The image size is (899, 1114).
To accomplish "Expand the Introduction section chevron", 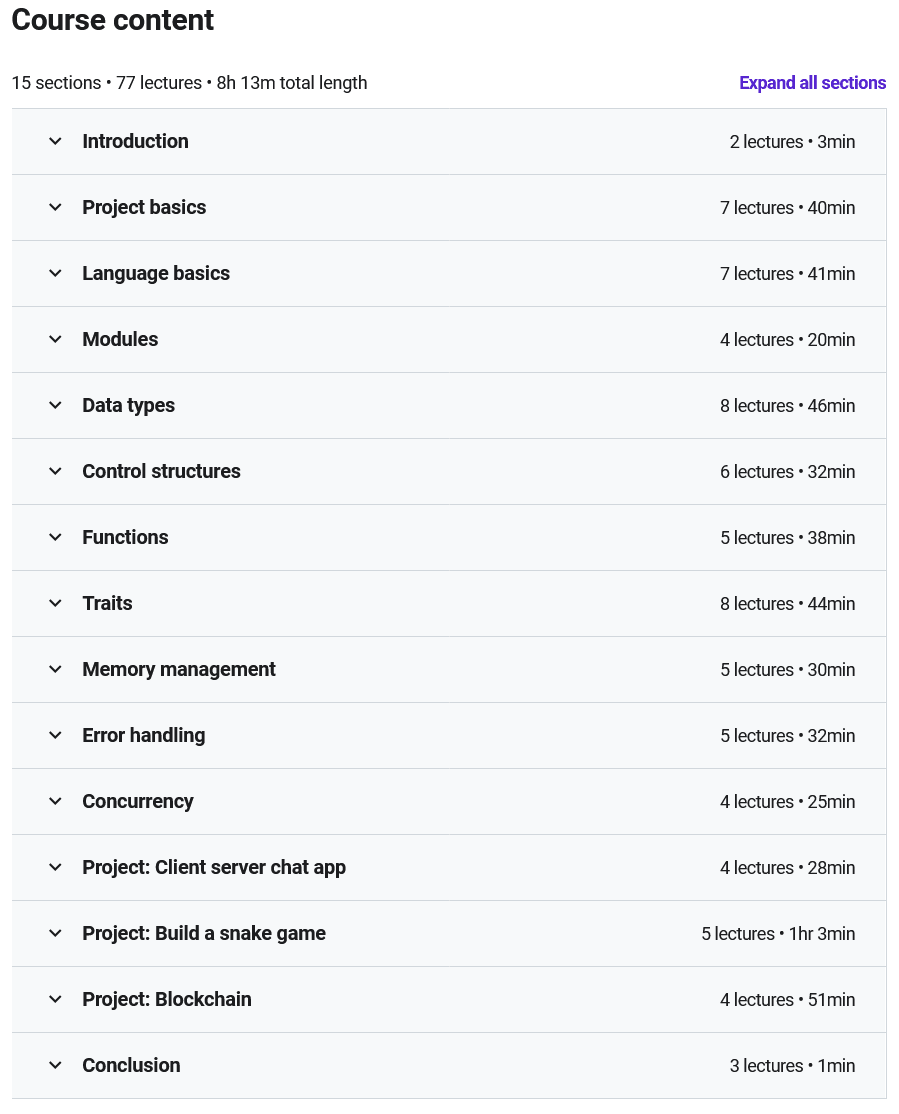I will pyautogui.click(x=55, y=142).
